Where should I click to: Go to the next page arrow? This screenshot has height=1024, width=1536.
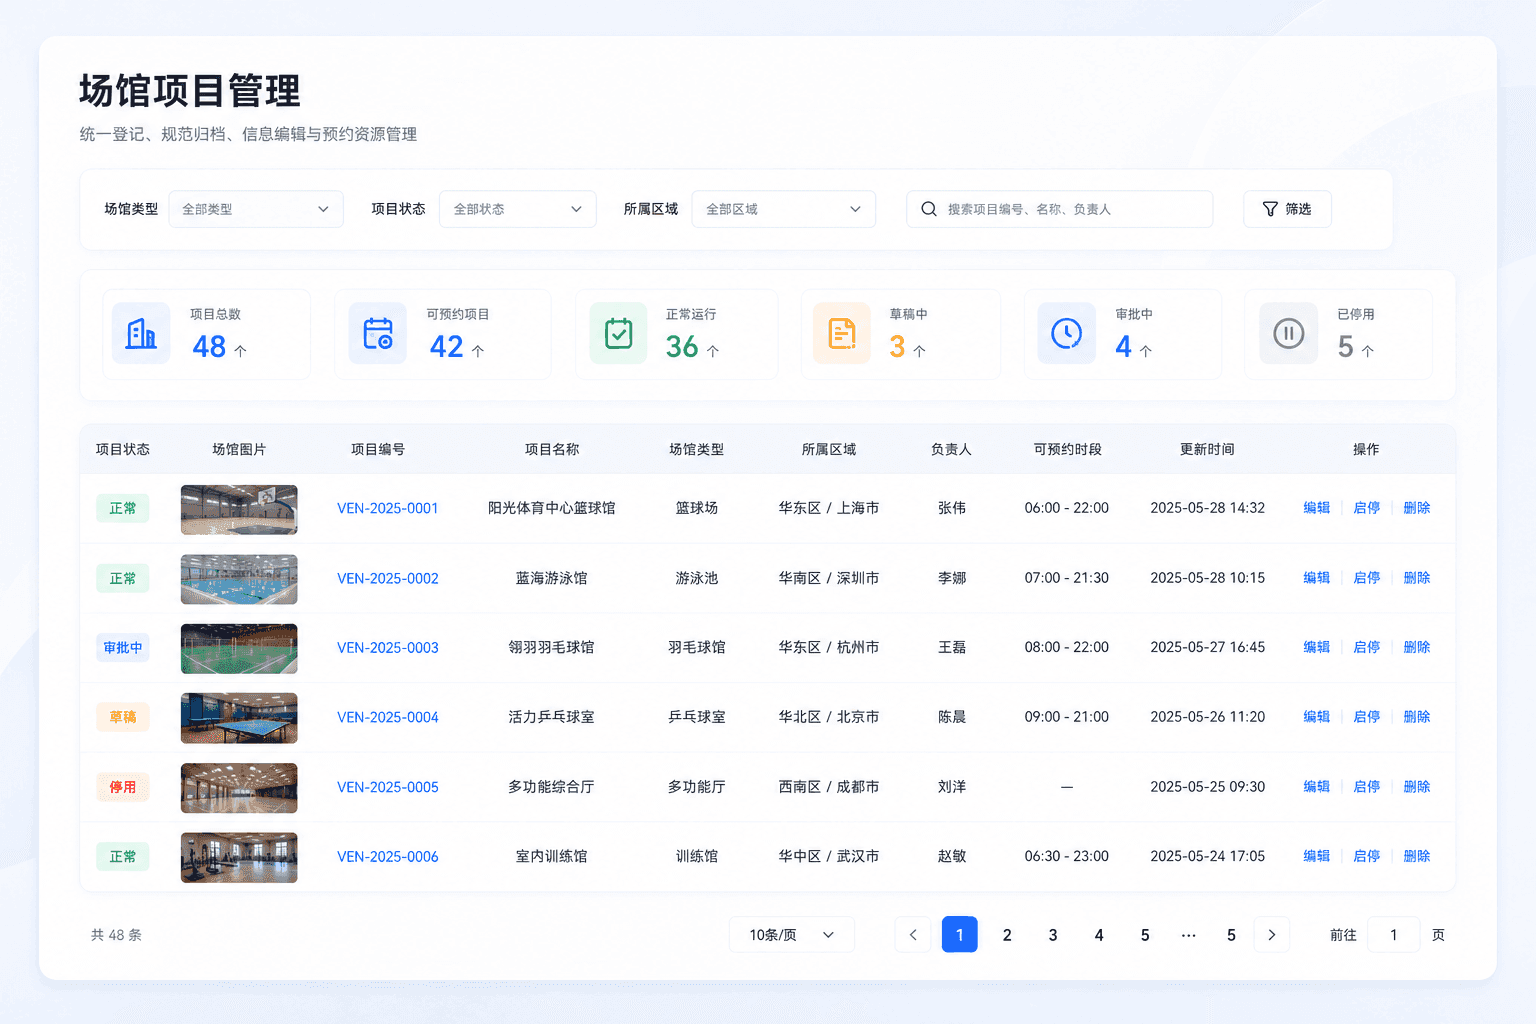pyautogui.click(x=1272, y=935)
